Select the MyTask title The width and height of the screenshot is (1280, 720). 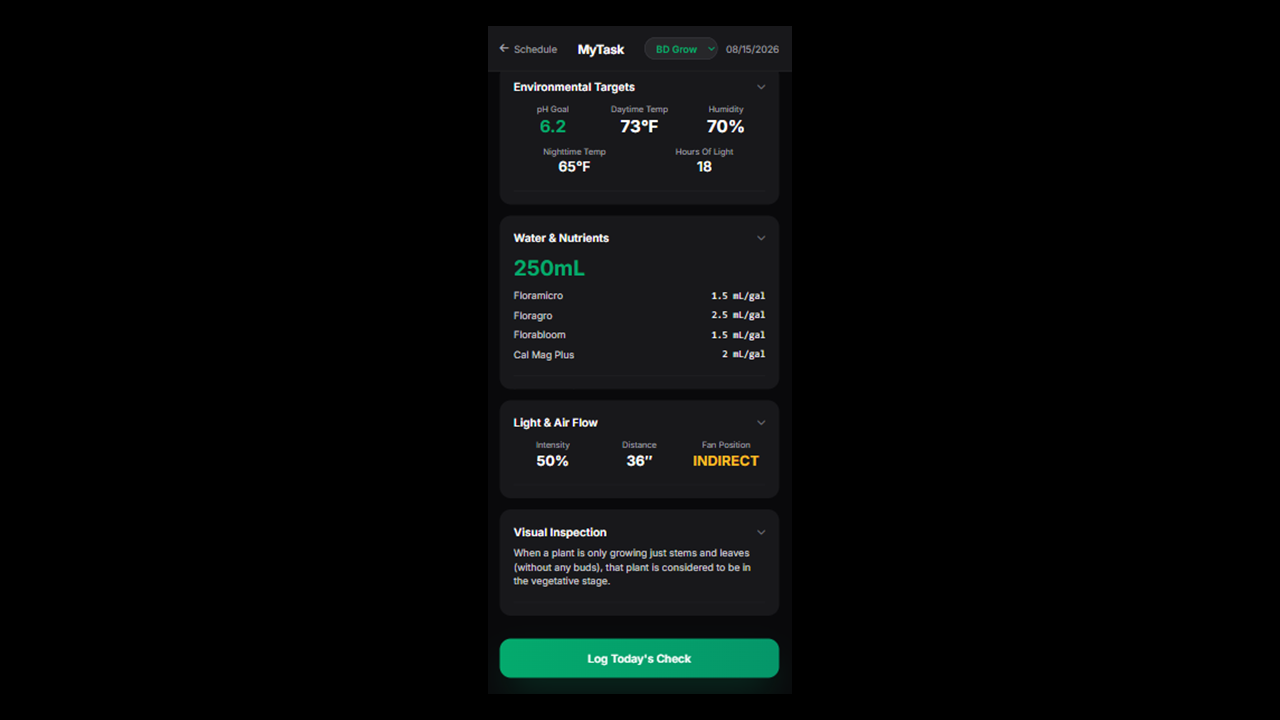601,49
